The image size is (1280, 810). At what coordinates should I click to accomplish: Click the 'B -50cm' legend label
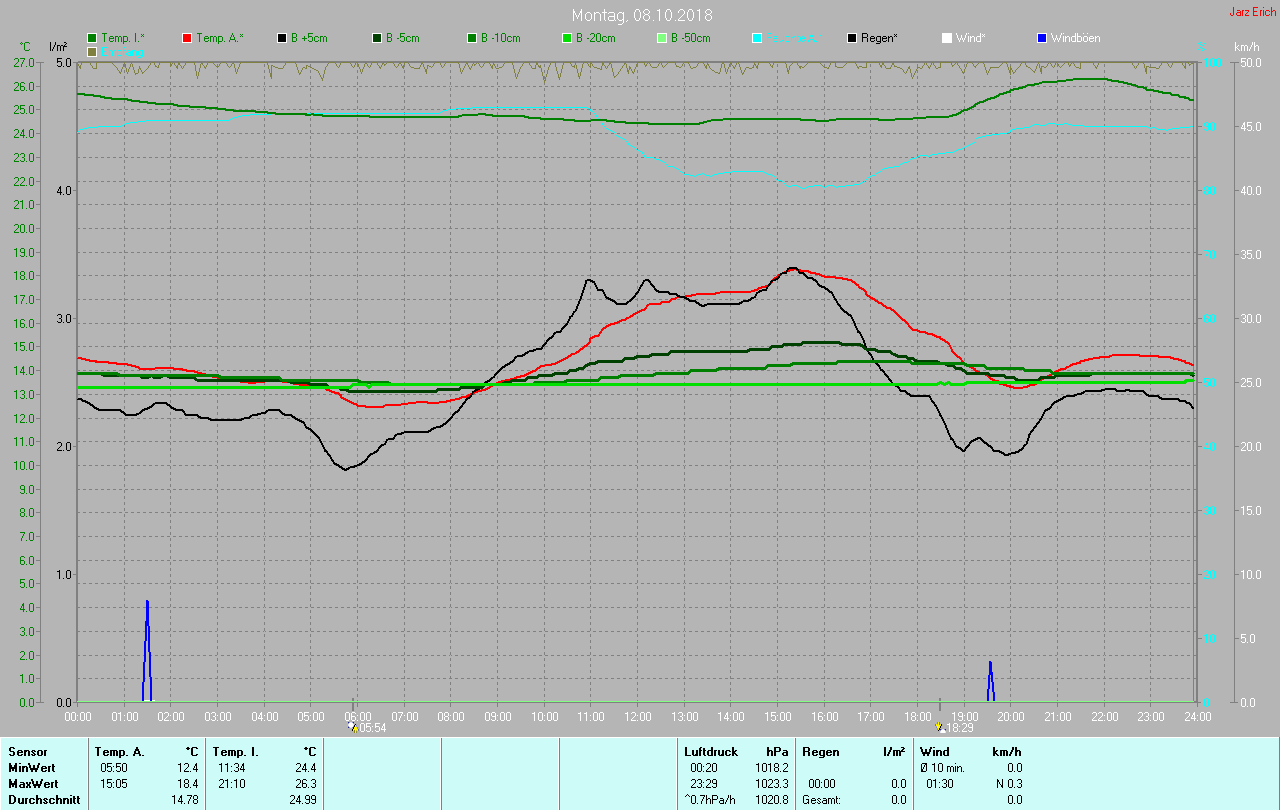coord(691,38)
